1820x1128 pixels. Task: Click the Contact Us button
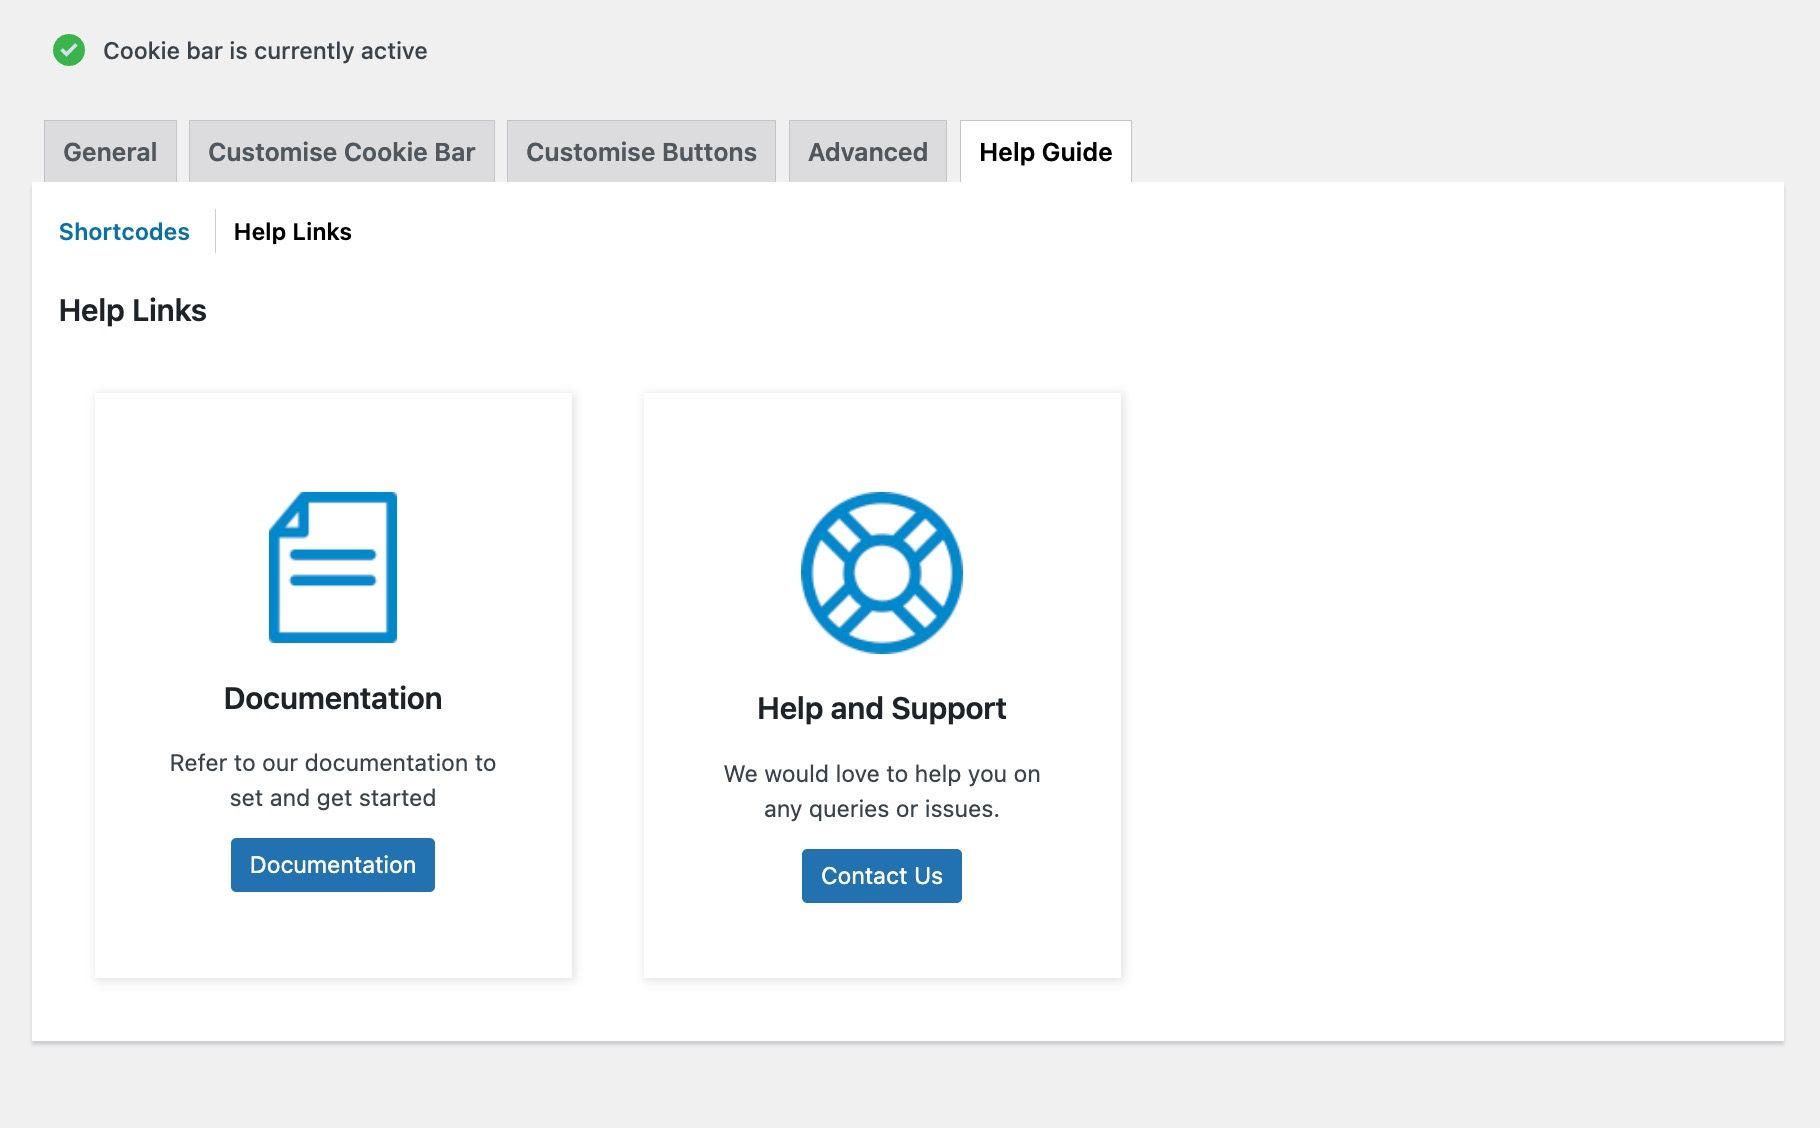click(x=882, y=876)
